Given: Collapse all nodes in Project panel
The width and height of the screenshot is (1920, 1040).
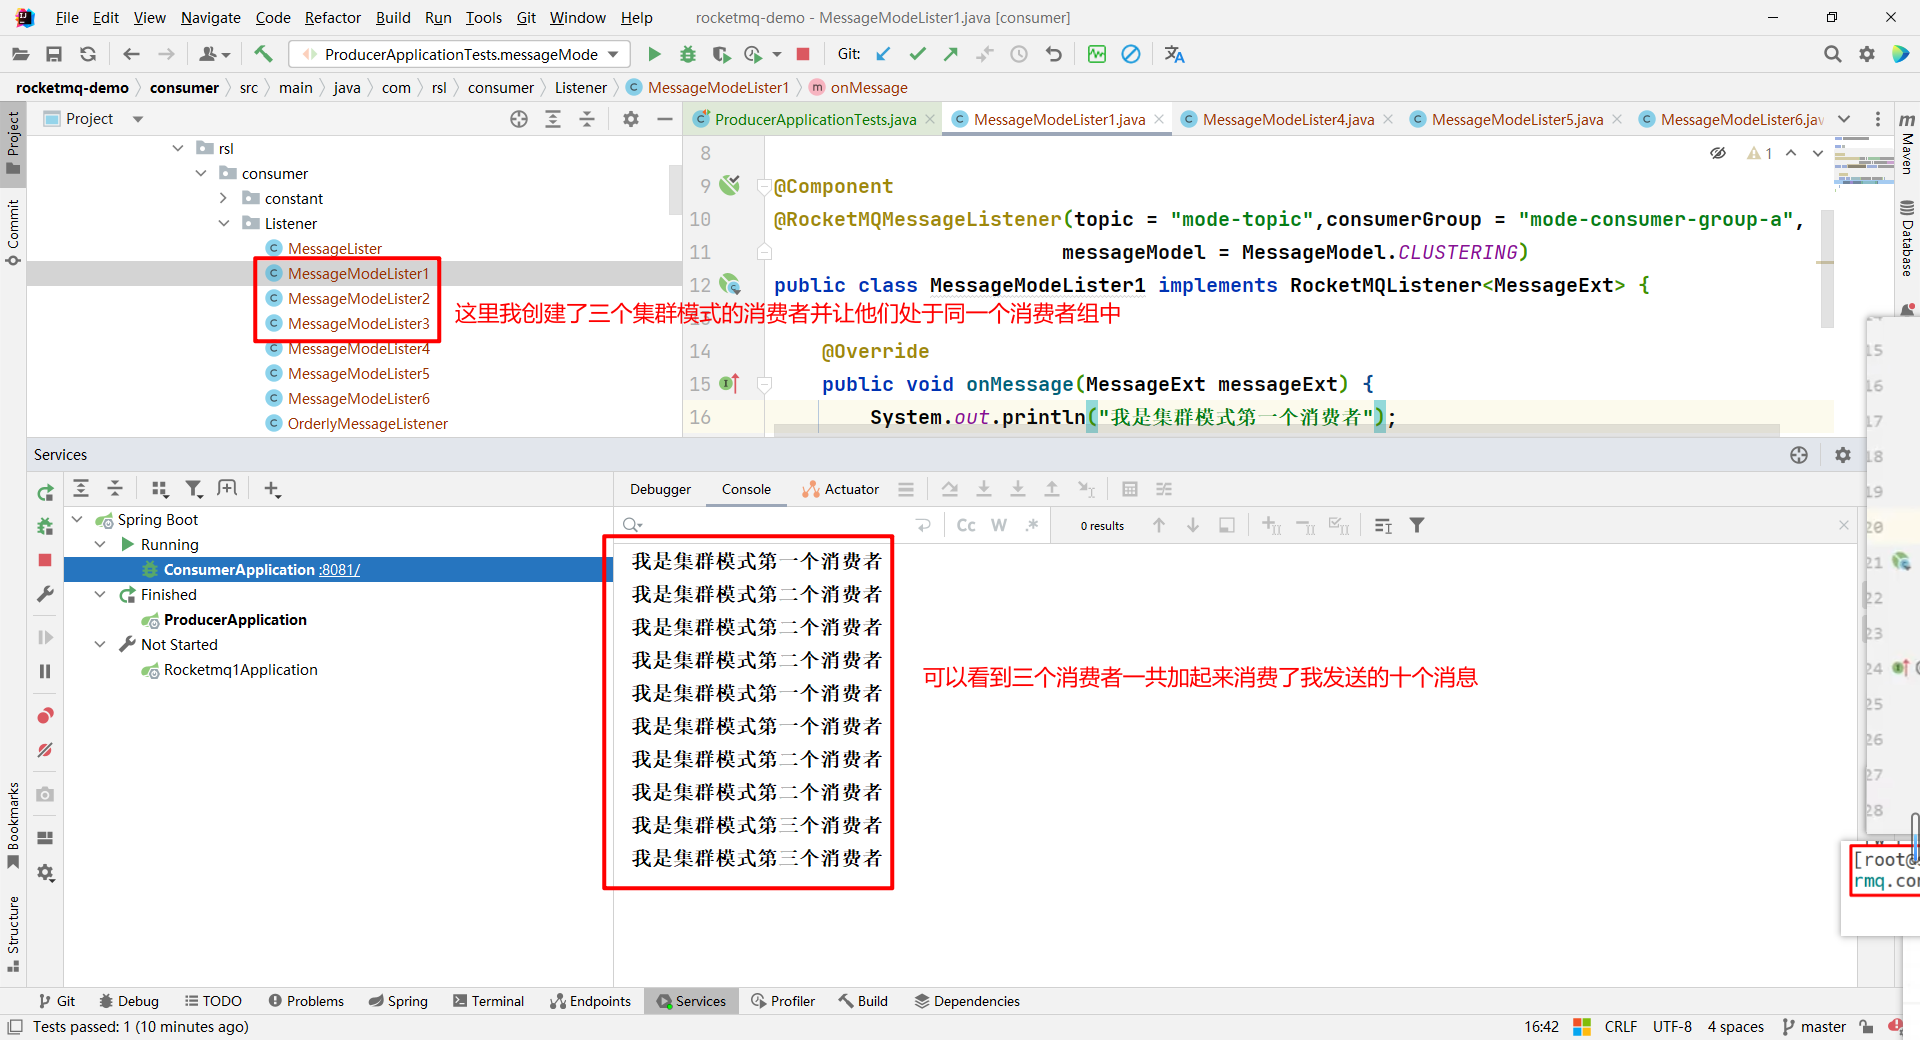Looking at the screenshot, I should pyautogui.click(x=587, y=119).
